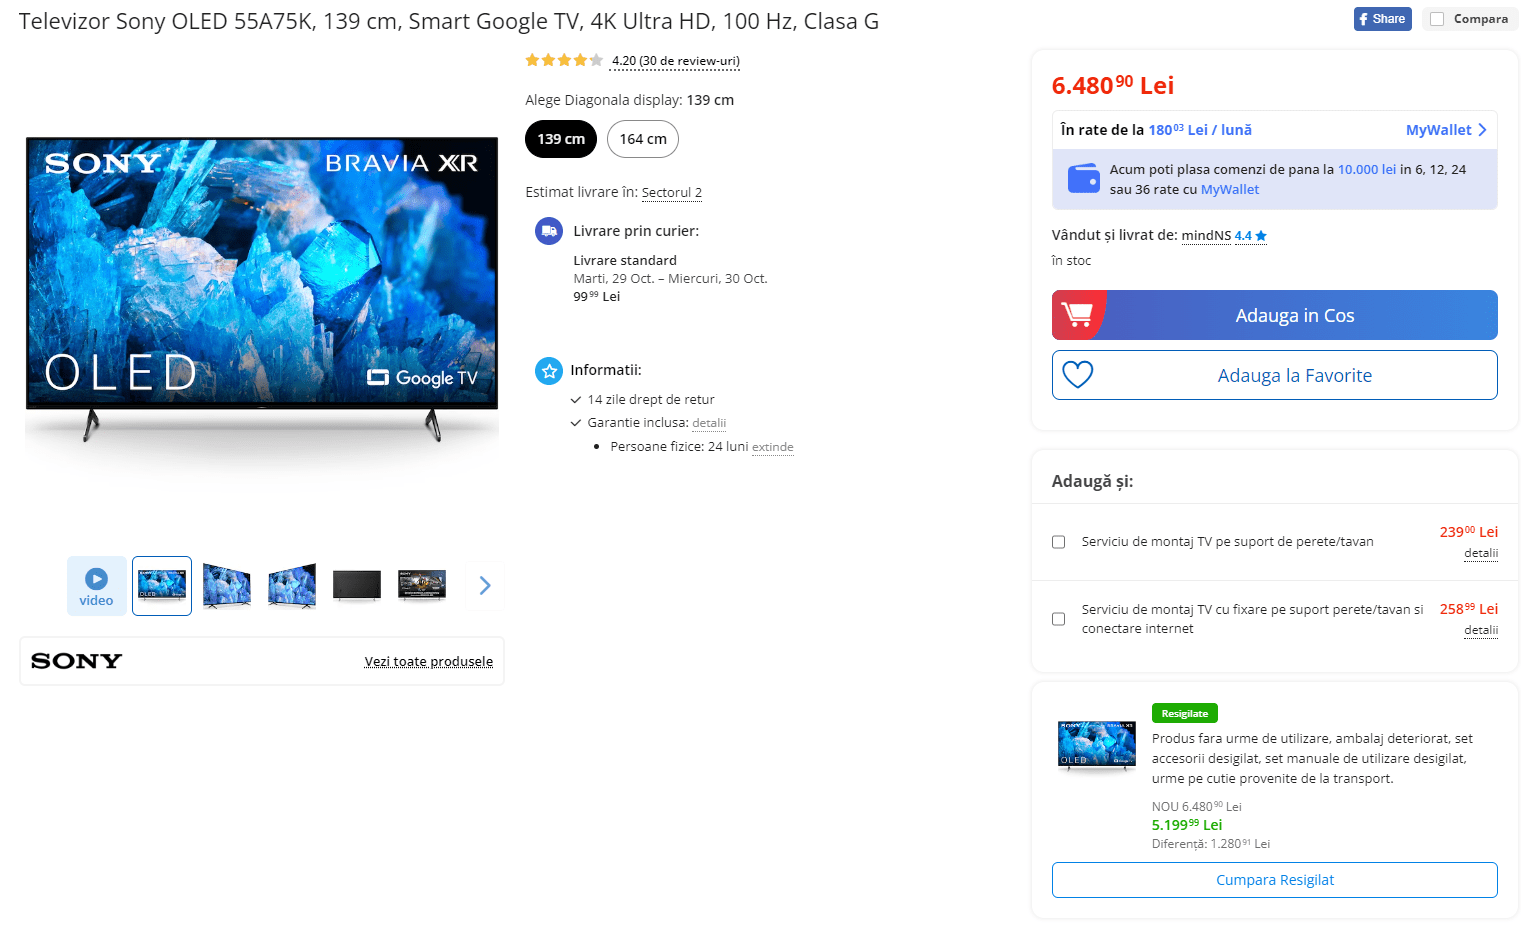Play the product video thumbnail
Image resolution: width=1521 pixels, height=927 pixels.
click(x=96, y=586)
